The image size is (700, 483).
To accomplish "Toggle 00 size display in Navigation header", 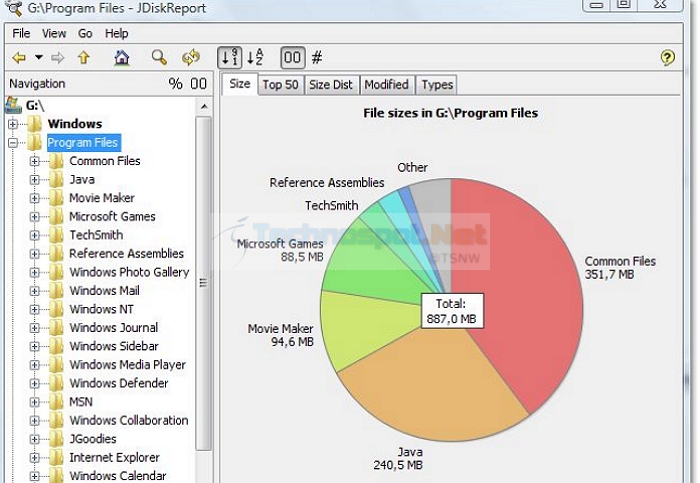I will click(x=198, y=83).
